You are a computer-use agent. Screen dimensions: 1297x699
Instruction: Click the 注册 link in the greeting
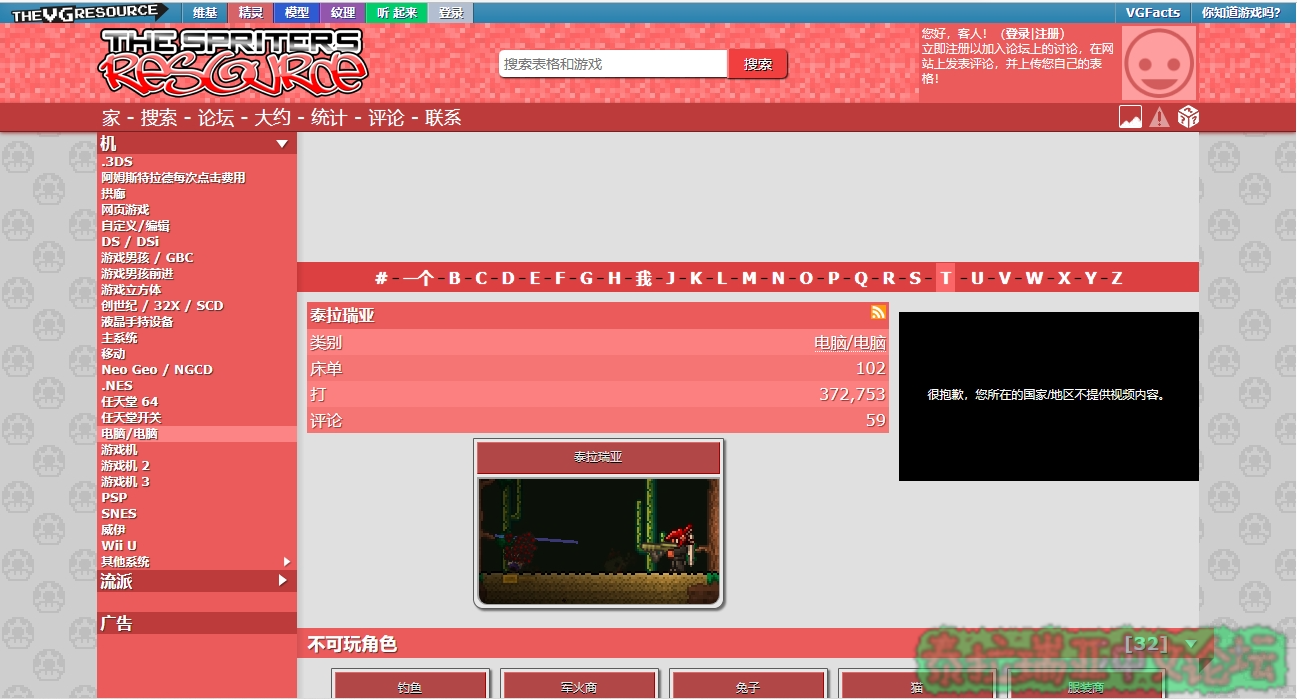[x=1048, y=34]
